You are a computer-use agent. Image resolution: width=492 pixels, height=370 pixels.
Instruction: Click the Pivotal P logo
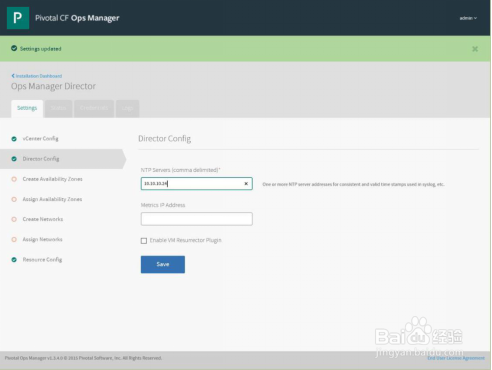point(18,18)
